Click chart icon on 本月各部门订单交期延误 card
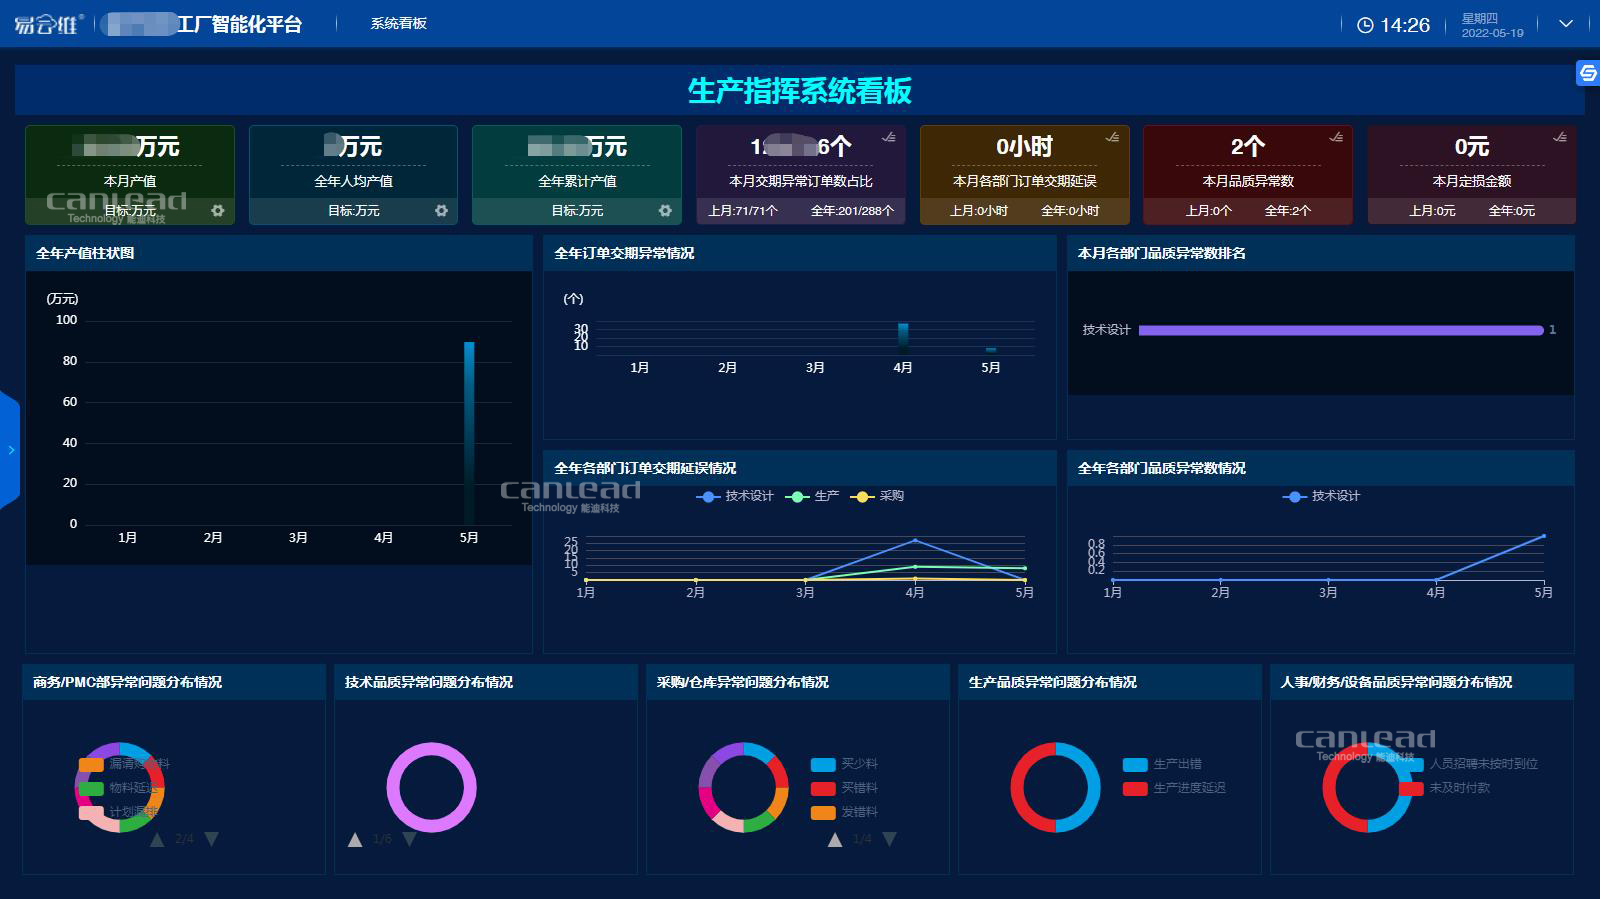 (x=1112, y=137)
